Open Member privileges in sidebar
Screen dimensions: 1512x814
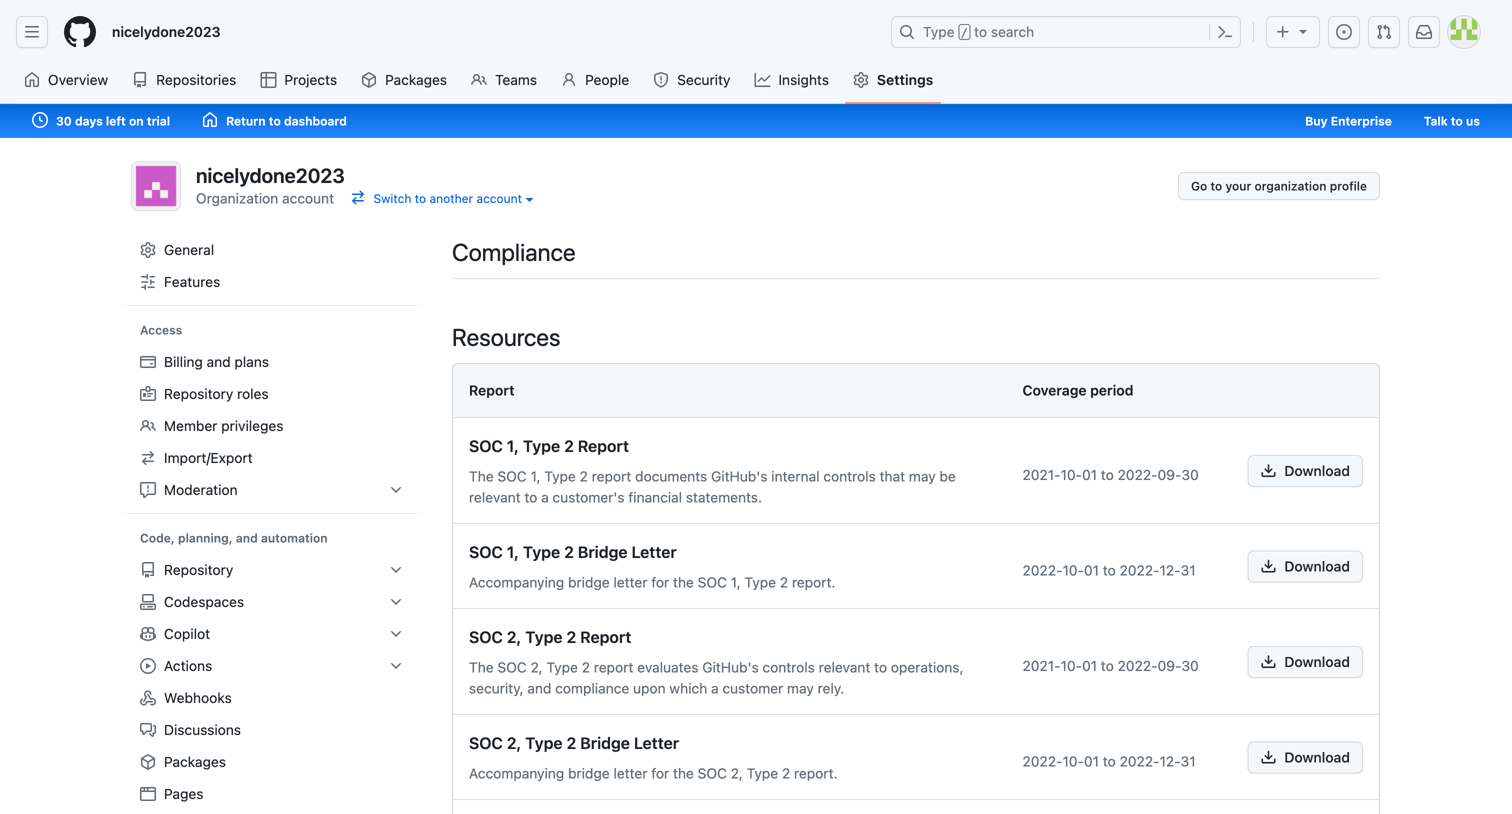pyautogui.click(x=272, y=426)
